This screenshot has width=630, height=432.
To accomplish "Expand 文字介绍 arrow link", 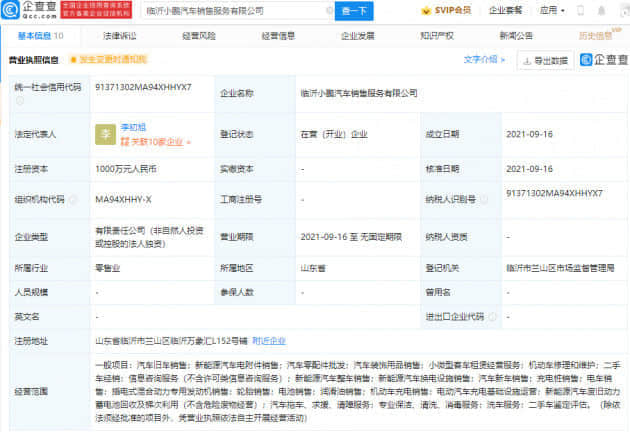I will coord(484,59).
